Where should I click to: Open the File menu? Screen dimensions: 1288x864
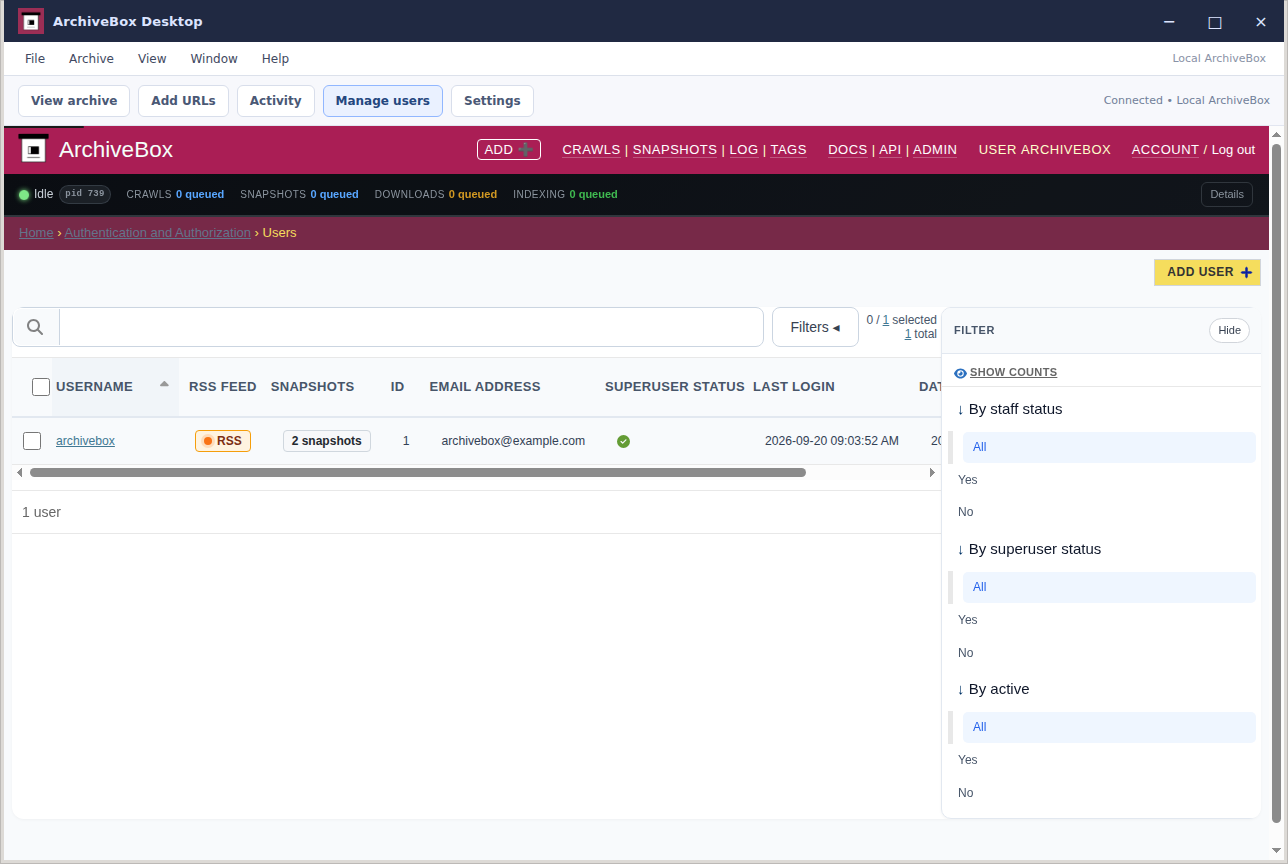coord(35,59)
